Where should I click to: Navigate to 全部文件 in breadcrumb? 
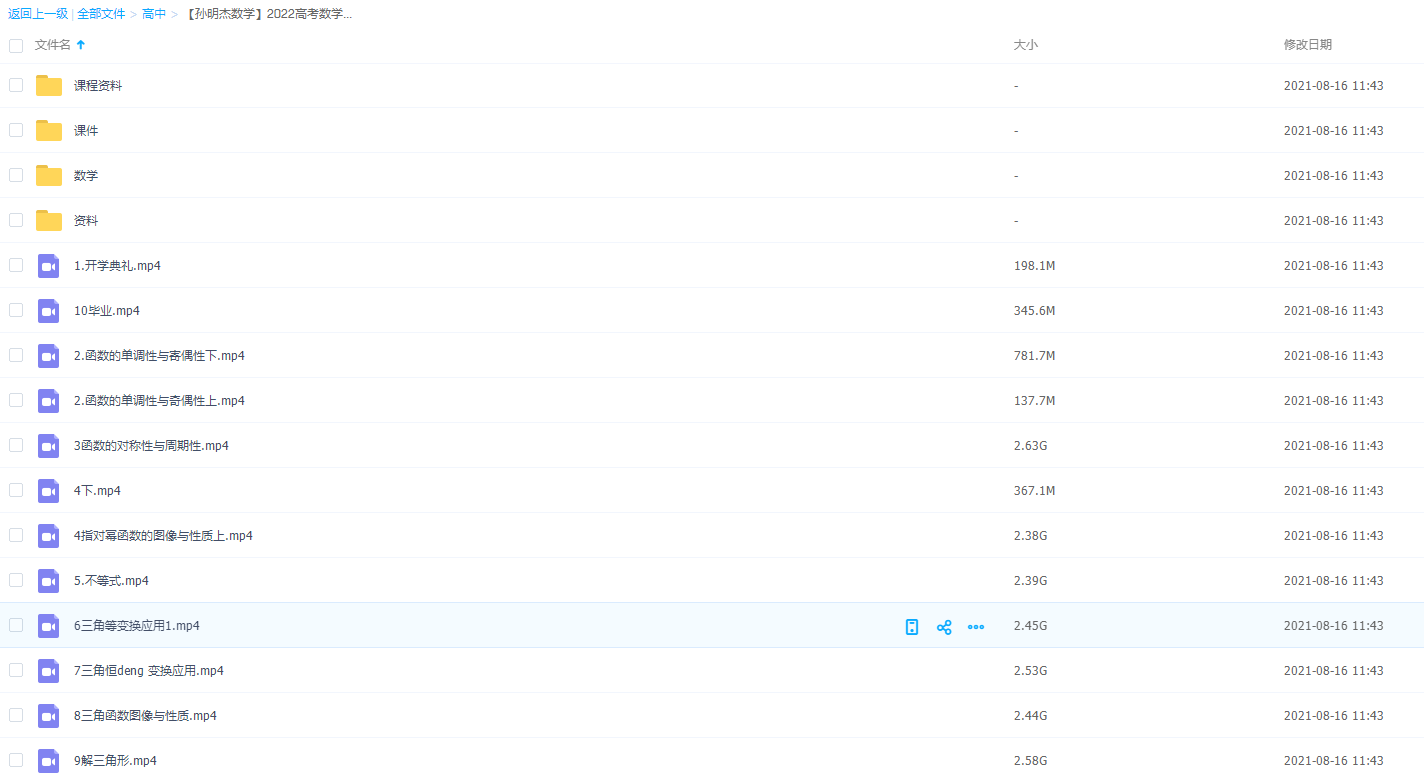click(101, 14)
